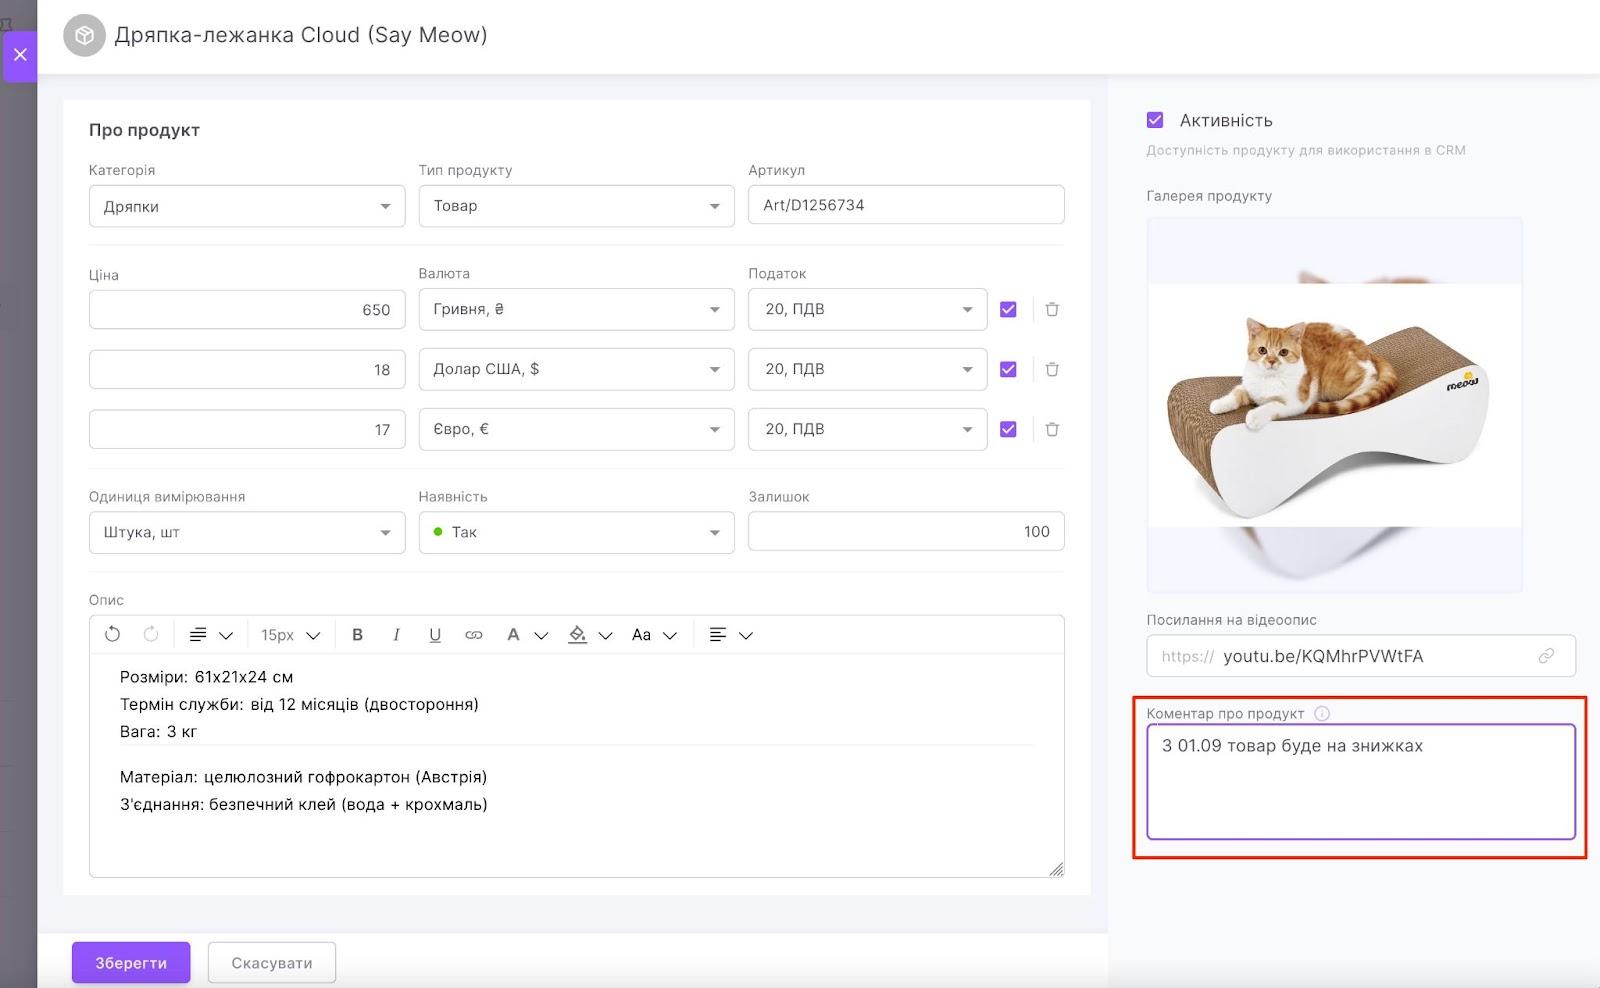1600x988 pixels.
Task: Uncheck the Активність checkbox
Action: click(x=1155, y=120)
